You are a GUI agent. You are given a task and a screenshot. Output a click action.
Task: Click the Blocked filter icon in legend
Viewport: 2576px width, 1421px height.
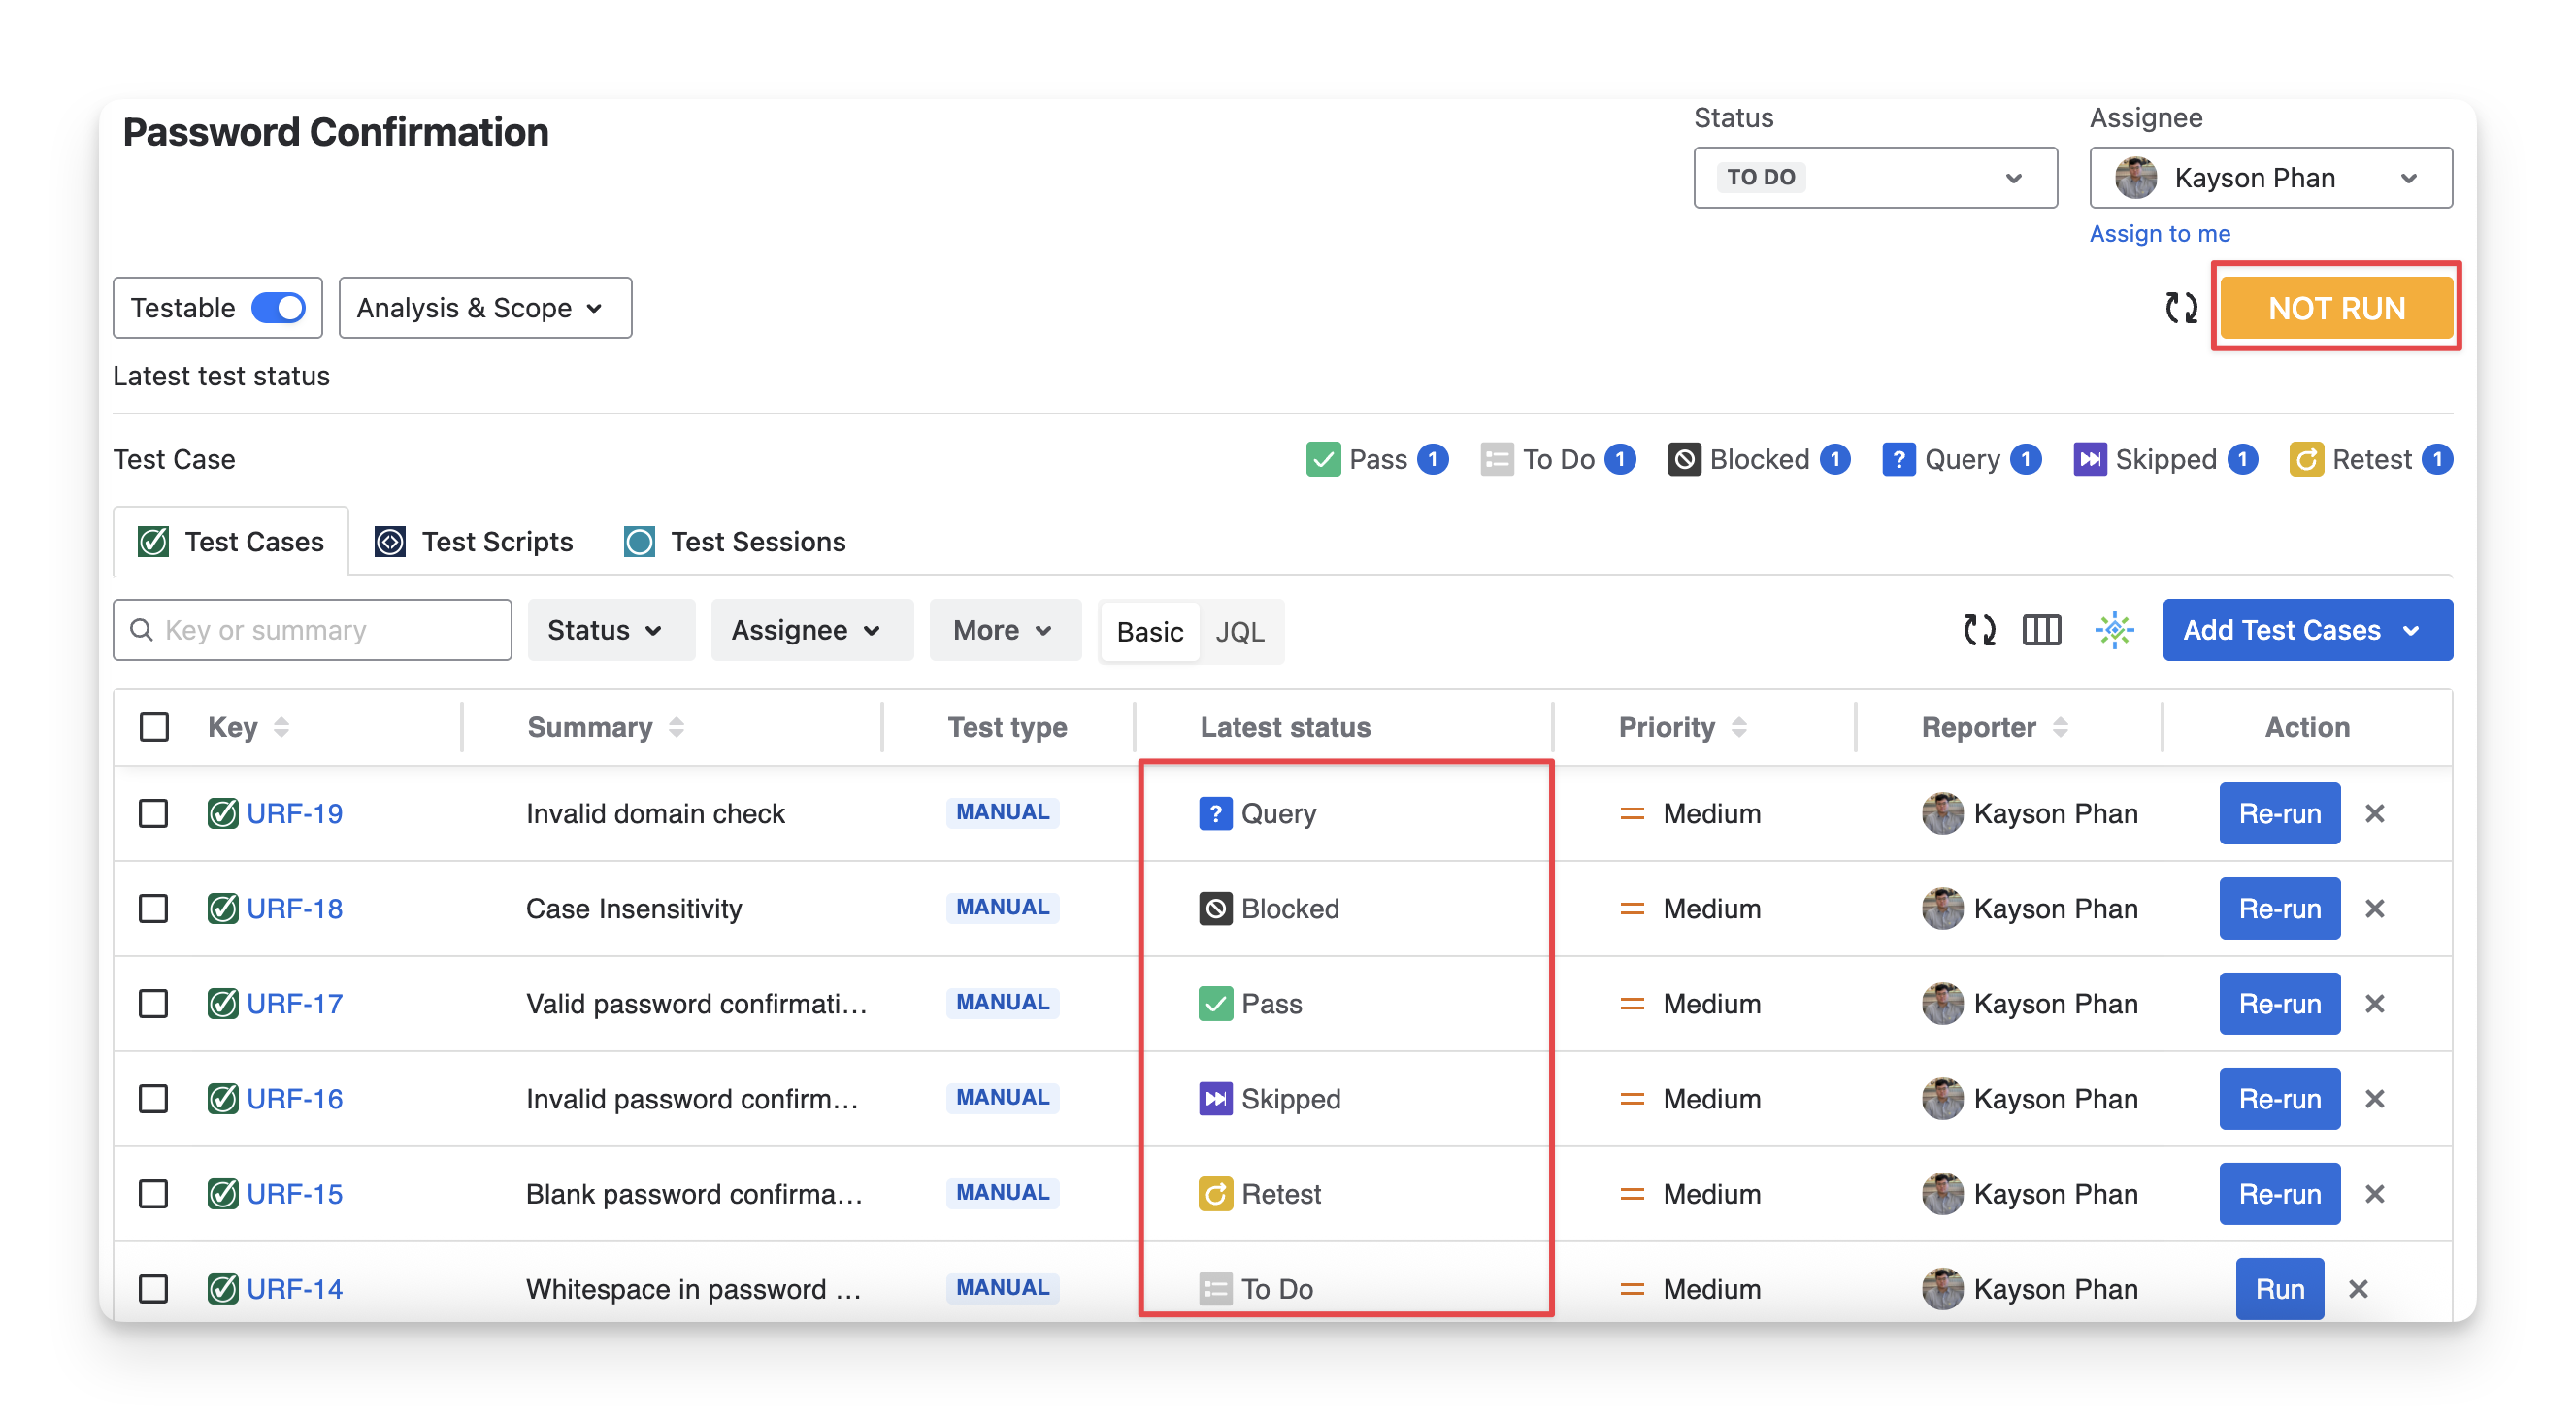[1684, 459]
